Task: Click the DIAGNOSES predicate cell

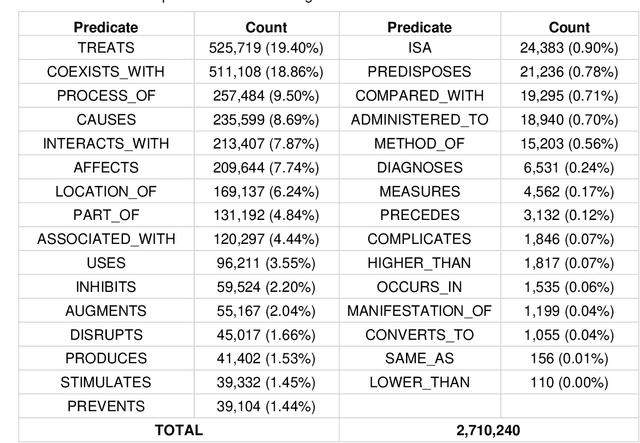Action: pyautogui.click(x=419, y=167)
